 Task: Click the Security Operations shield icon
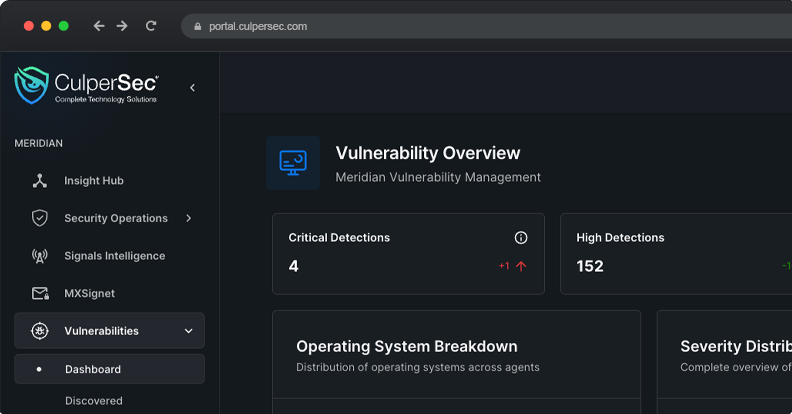coord(40,218)
